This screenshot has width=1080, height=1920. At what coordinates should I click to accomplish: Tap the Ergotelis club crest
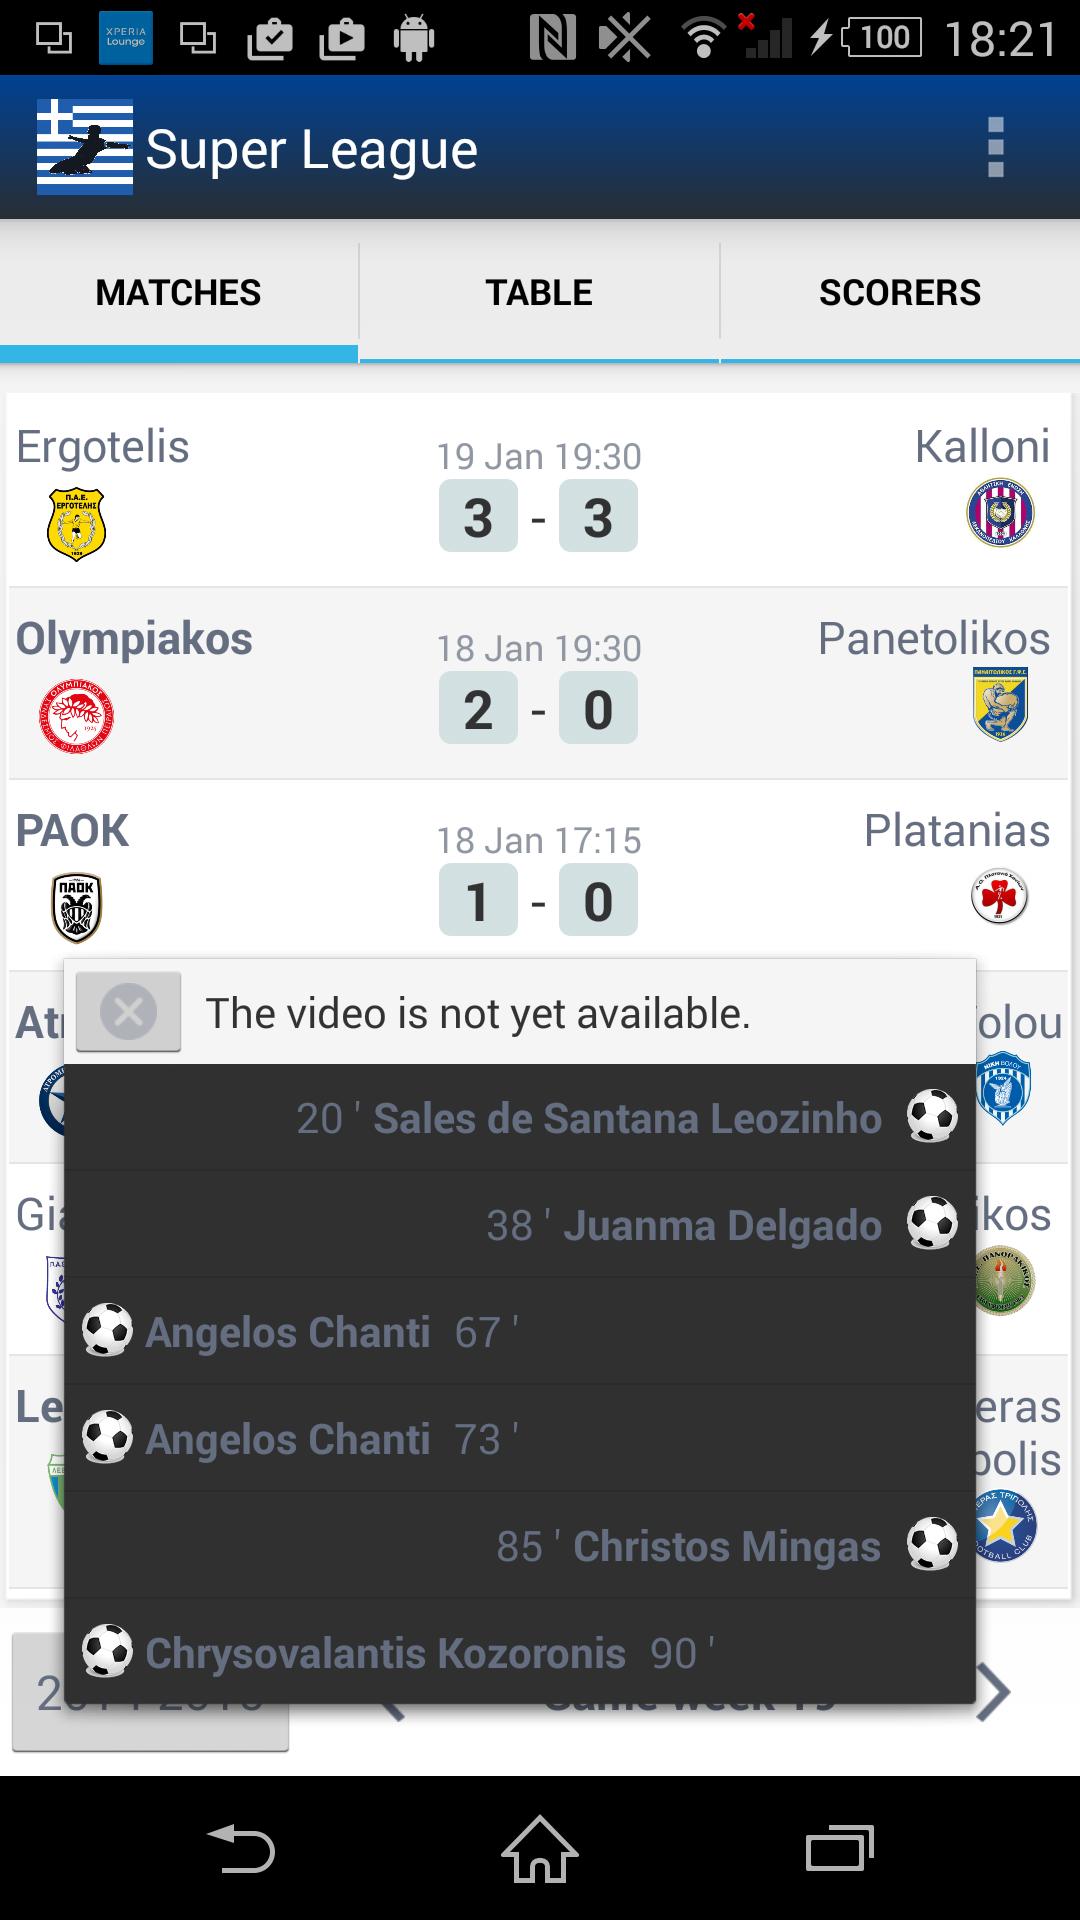coord(76,524)
